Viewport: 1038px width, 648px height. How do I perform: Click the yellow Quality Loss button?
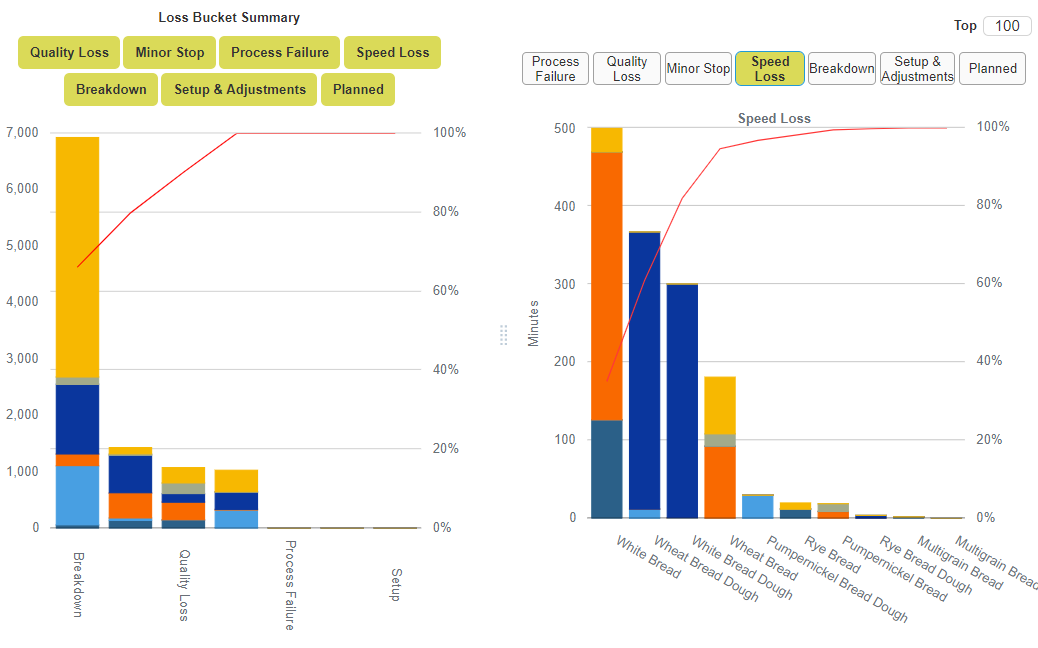pos(69,53)
